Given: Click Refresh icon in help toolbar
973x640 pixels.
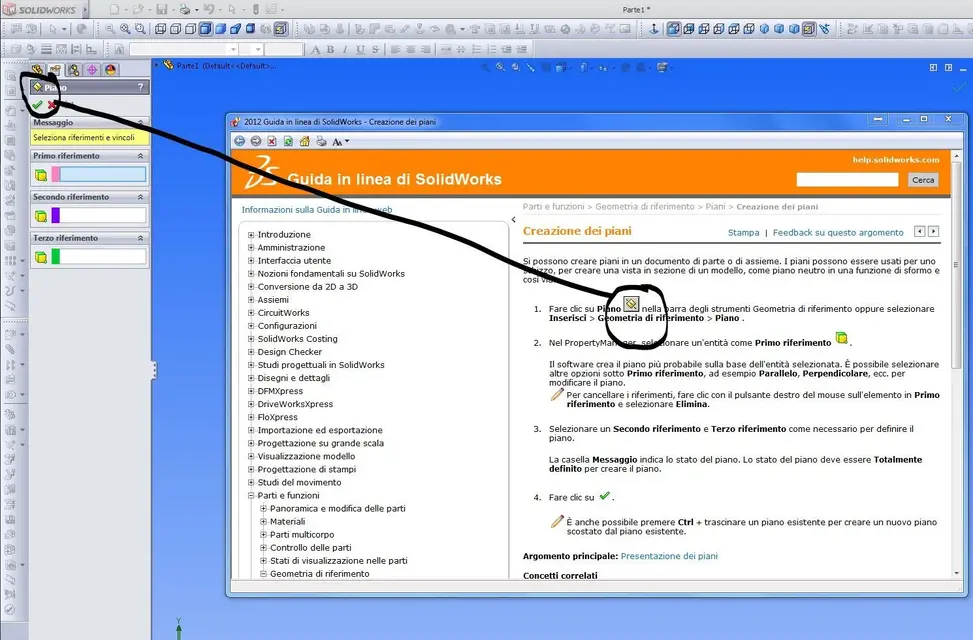Looking at the screenshot, I should pyautogui.click(x=288, y=142).
